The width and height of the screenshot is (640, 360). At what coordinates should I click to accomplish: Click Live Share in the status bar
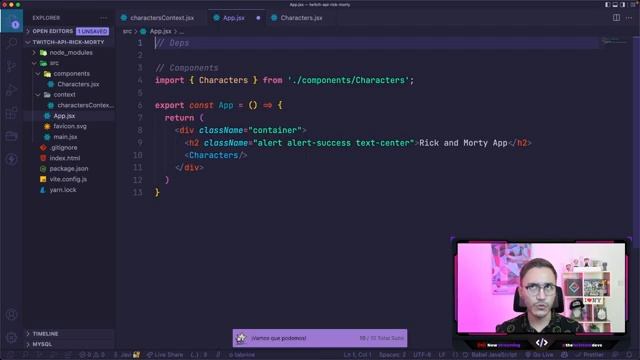coord(165,355)
